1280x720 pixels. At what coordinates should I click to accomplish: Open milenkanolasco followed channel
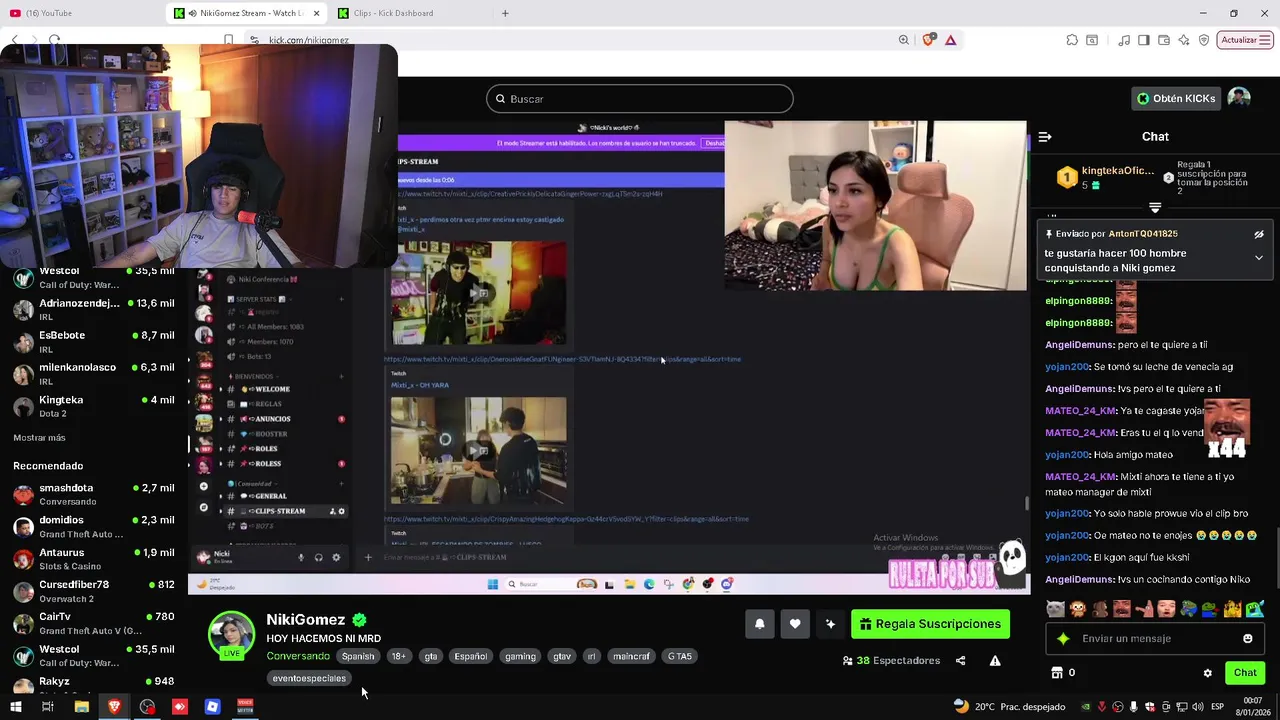pos(95,374)
